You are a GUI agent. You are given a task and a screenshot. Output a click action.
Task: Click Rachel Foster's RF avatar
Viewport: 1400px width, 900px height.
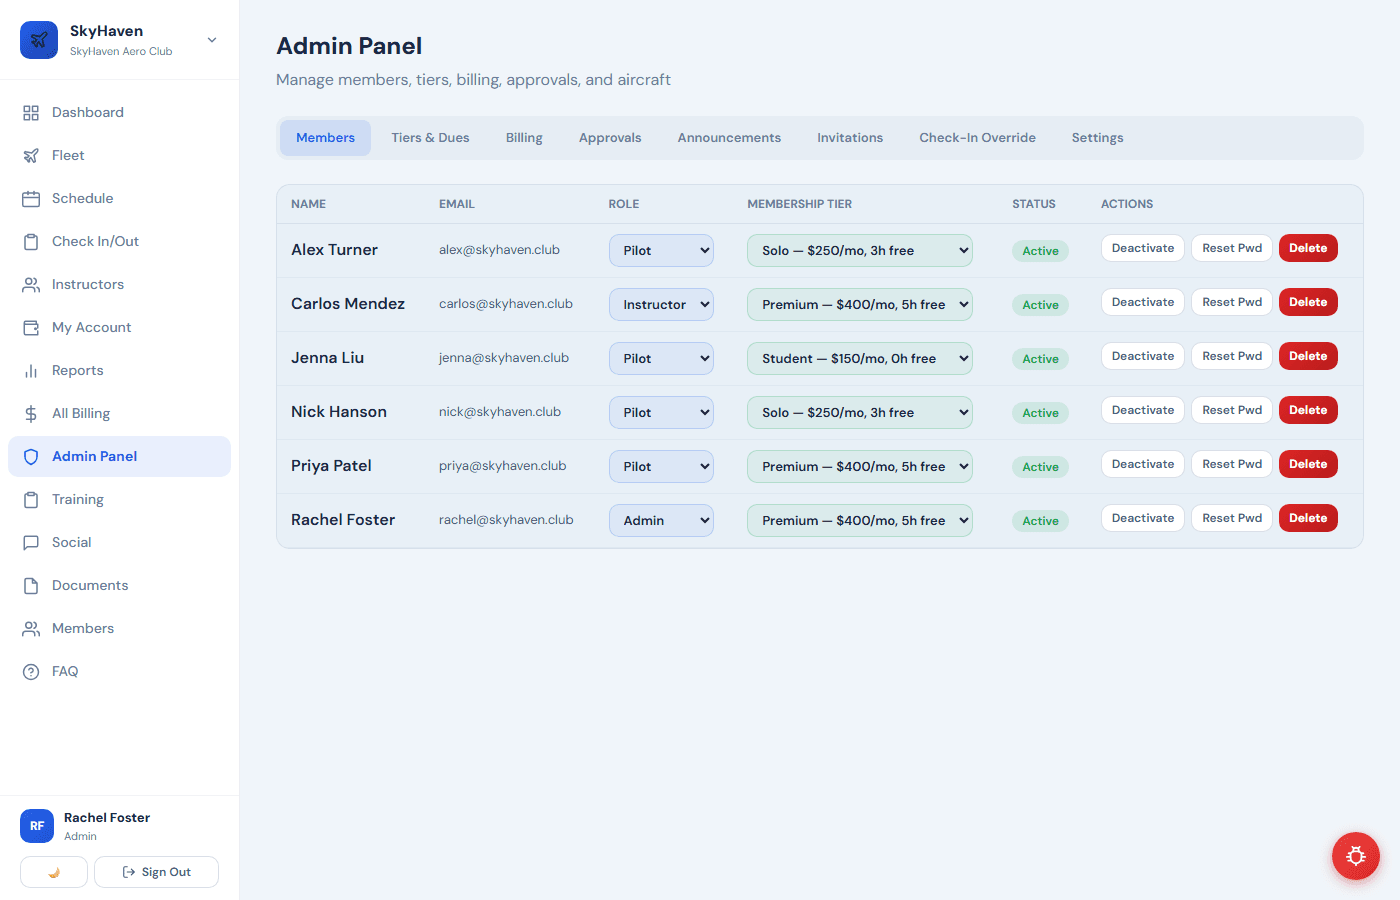point(37,825)
